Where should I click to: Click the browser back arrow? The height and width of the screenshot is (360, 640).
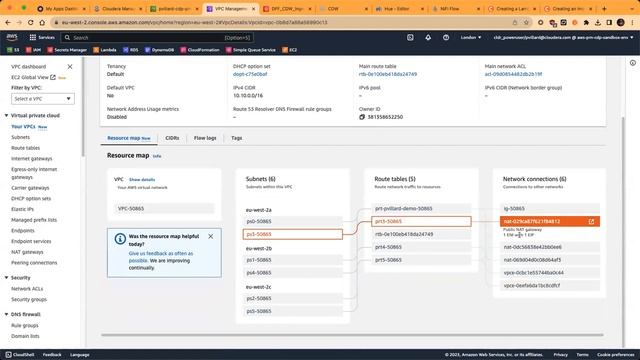8,22
